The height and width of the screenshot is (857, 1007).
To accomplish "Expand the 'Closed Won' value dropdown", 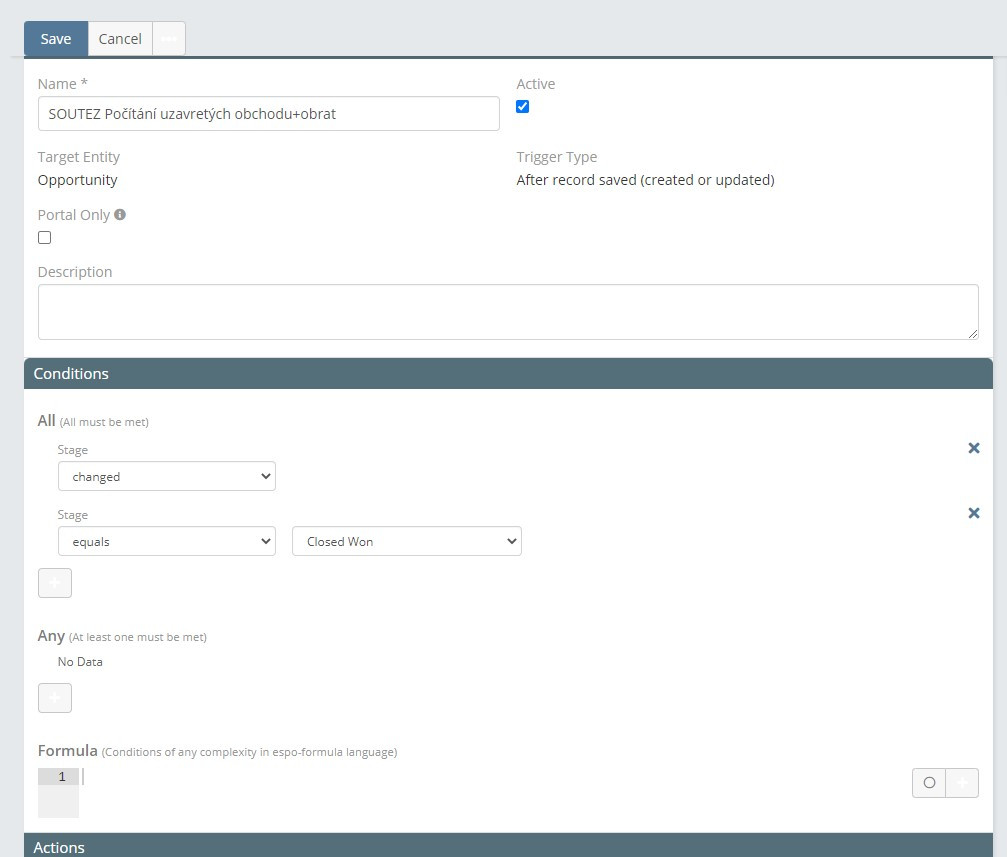I will (407, 542).
